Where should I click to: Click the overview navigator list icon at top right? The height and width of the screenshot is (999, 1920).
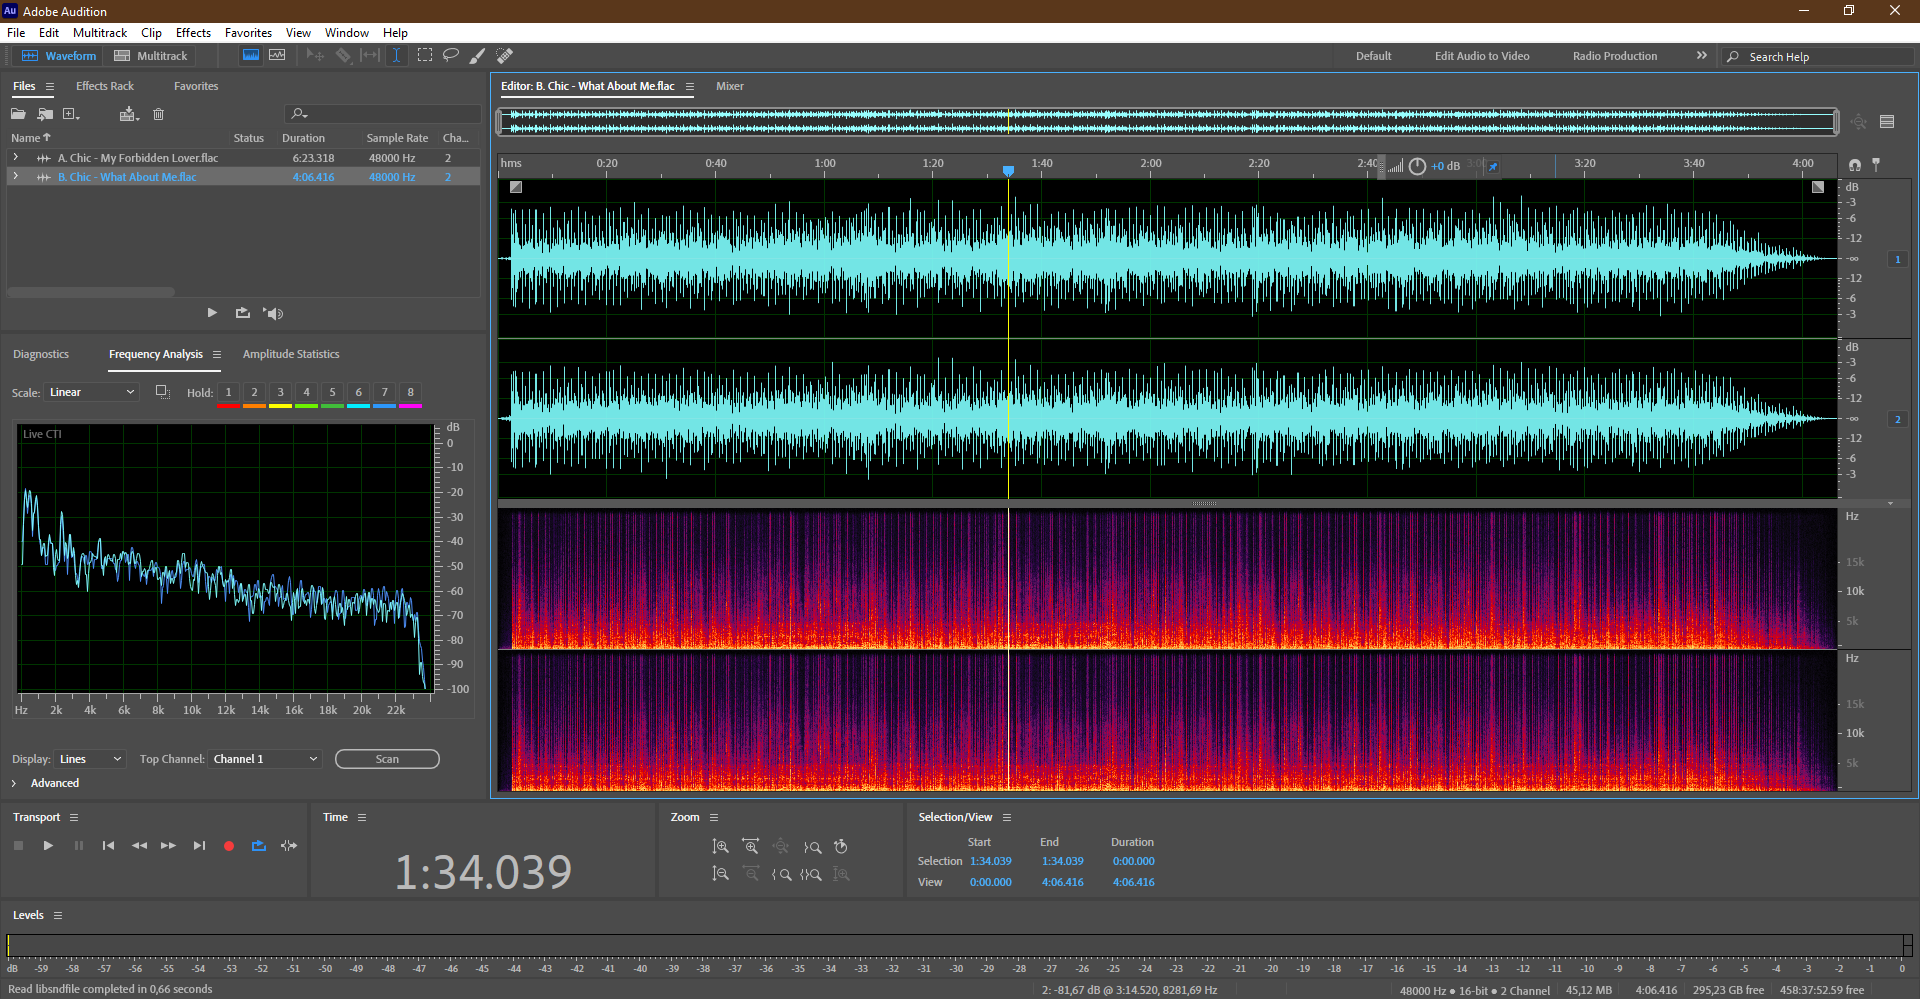pos(1887,122)
